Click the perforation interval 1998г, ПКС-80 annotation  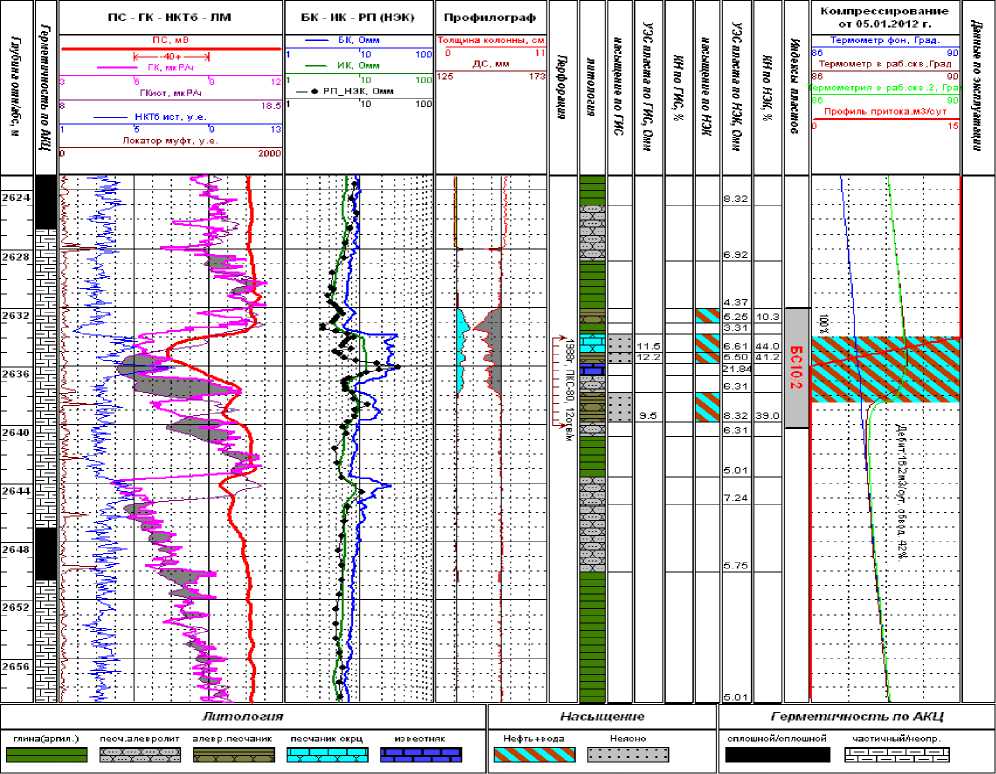(568, 389)
